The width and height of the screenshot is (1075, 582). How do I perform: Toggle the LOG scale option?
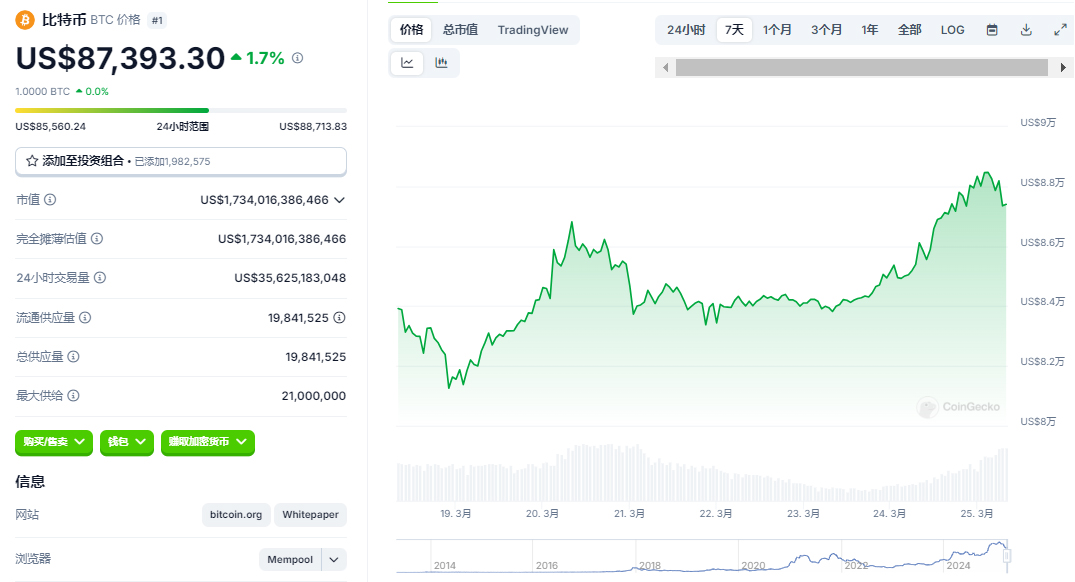click(x=953, y=30)
